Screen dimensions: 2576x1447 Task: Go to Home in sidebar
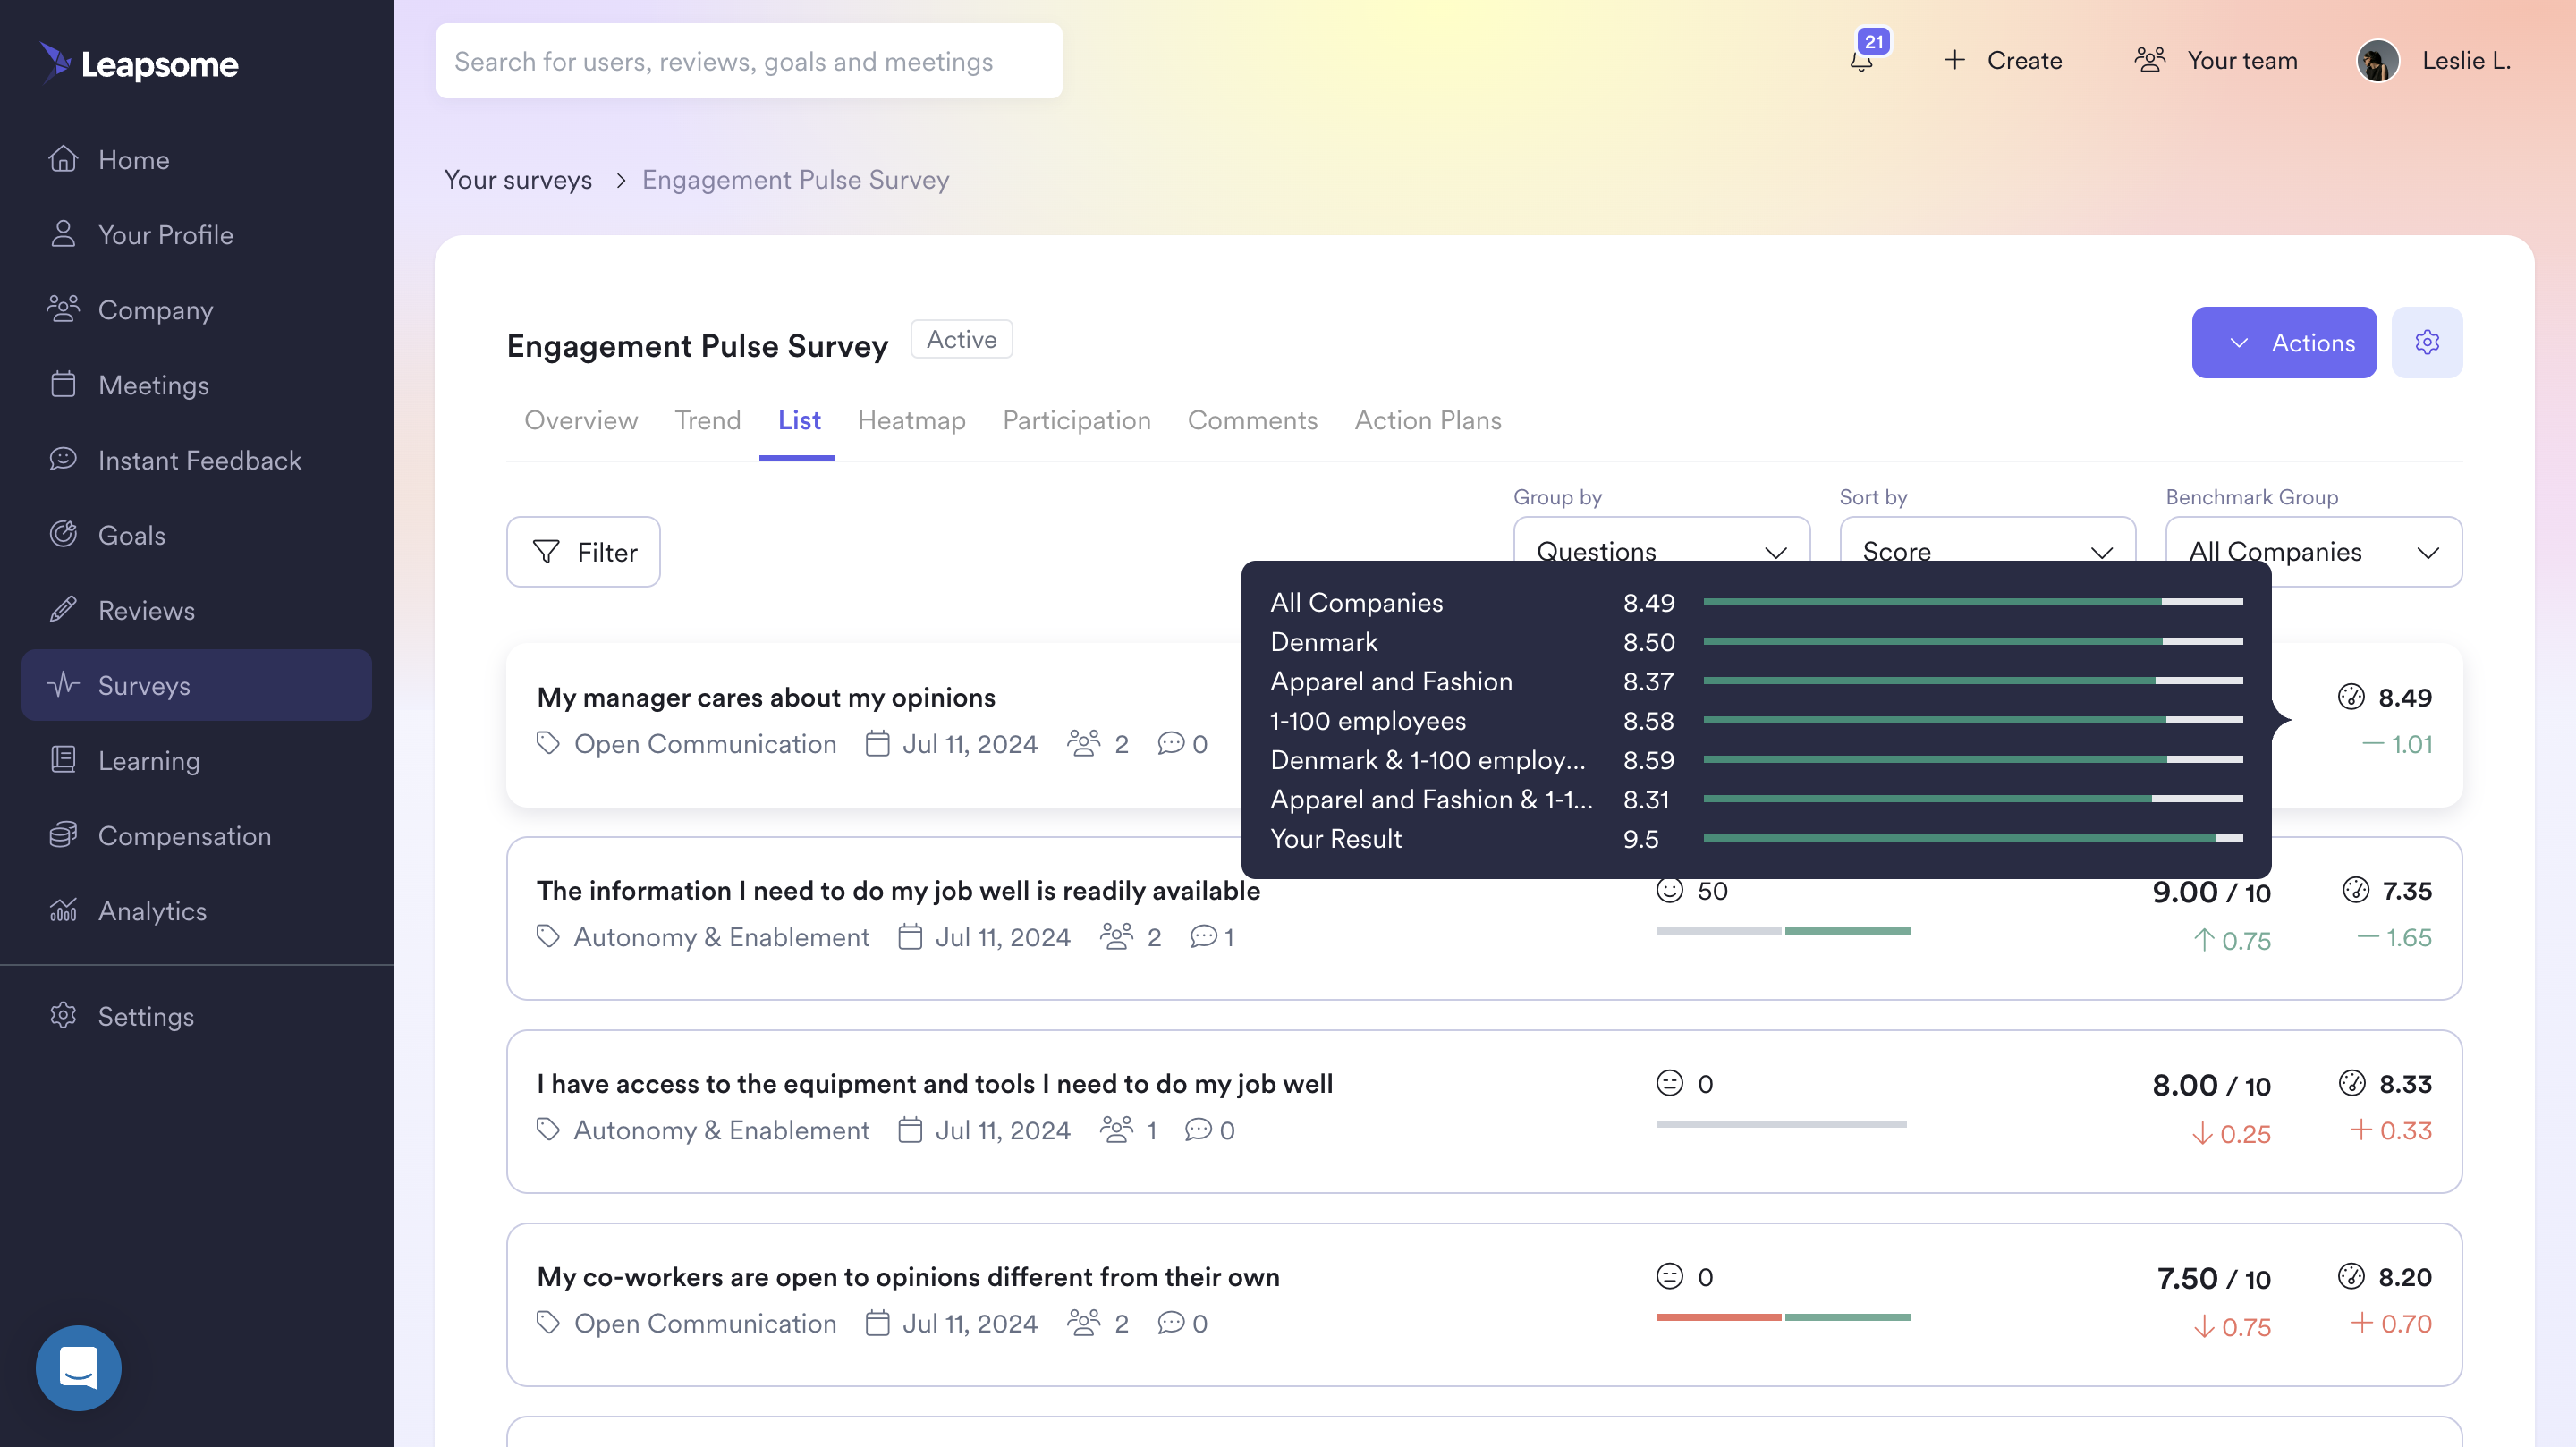(196, 159)
